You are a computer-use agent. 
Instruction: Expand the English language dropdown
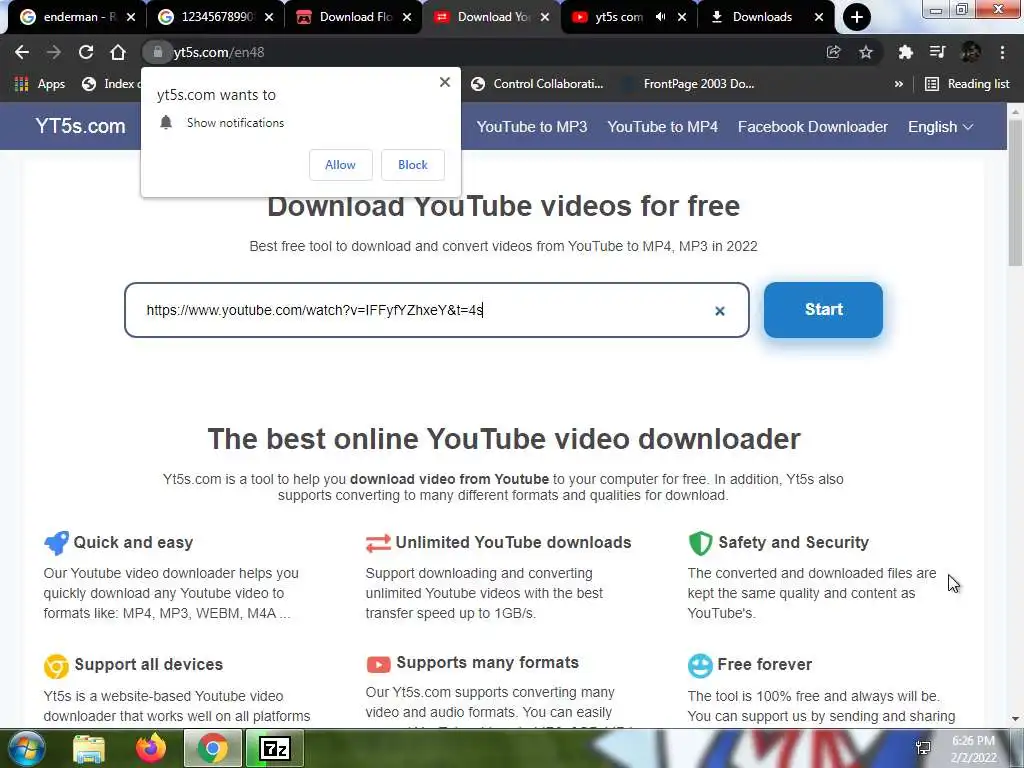coord(940,127)
